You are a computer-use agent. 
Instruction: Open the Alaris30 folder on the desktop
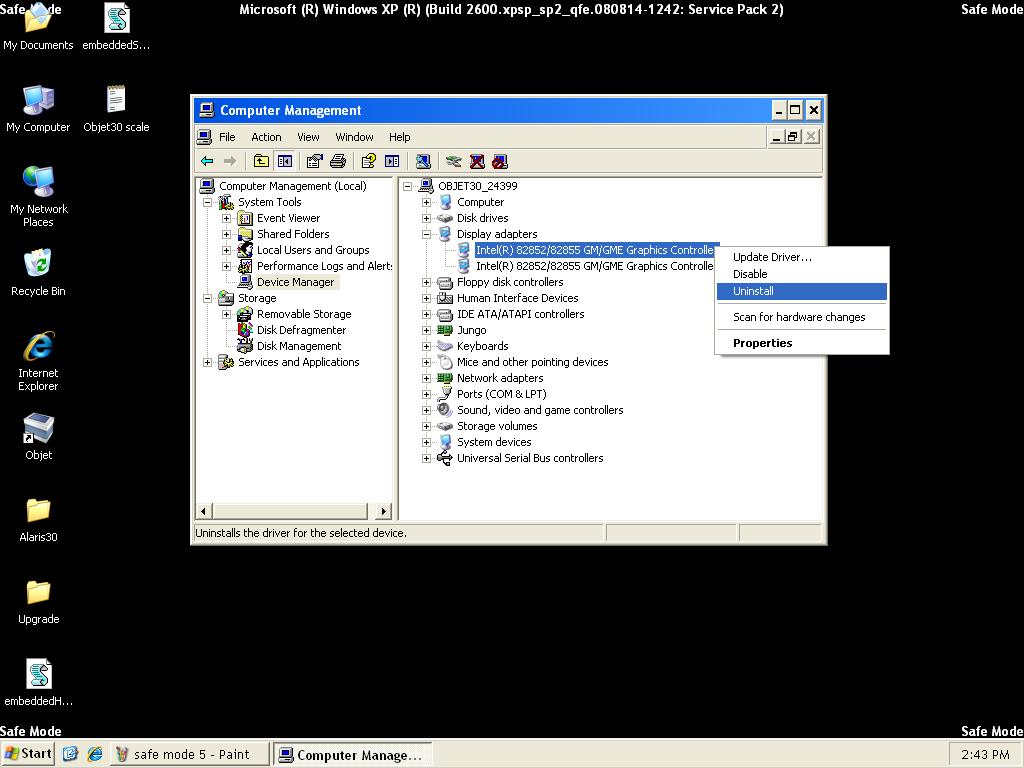39,520
